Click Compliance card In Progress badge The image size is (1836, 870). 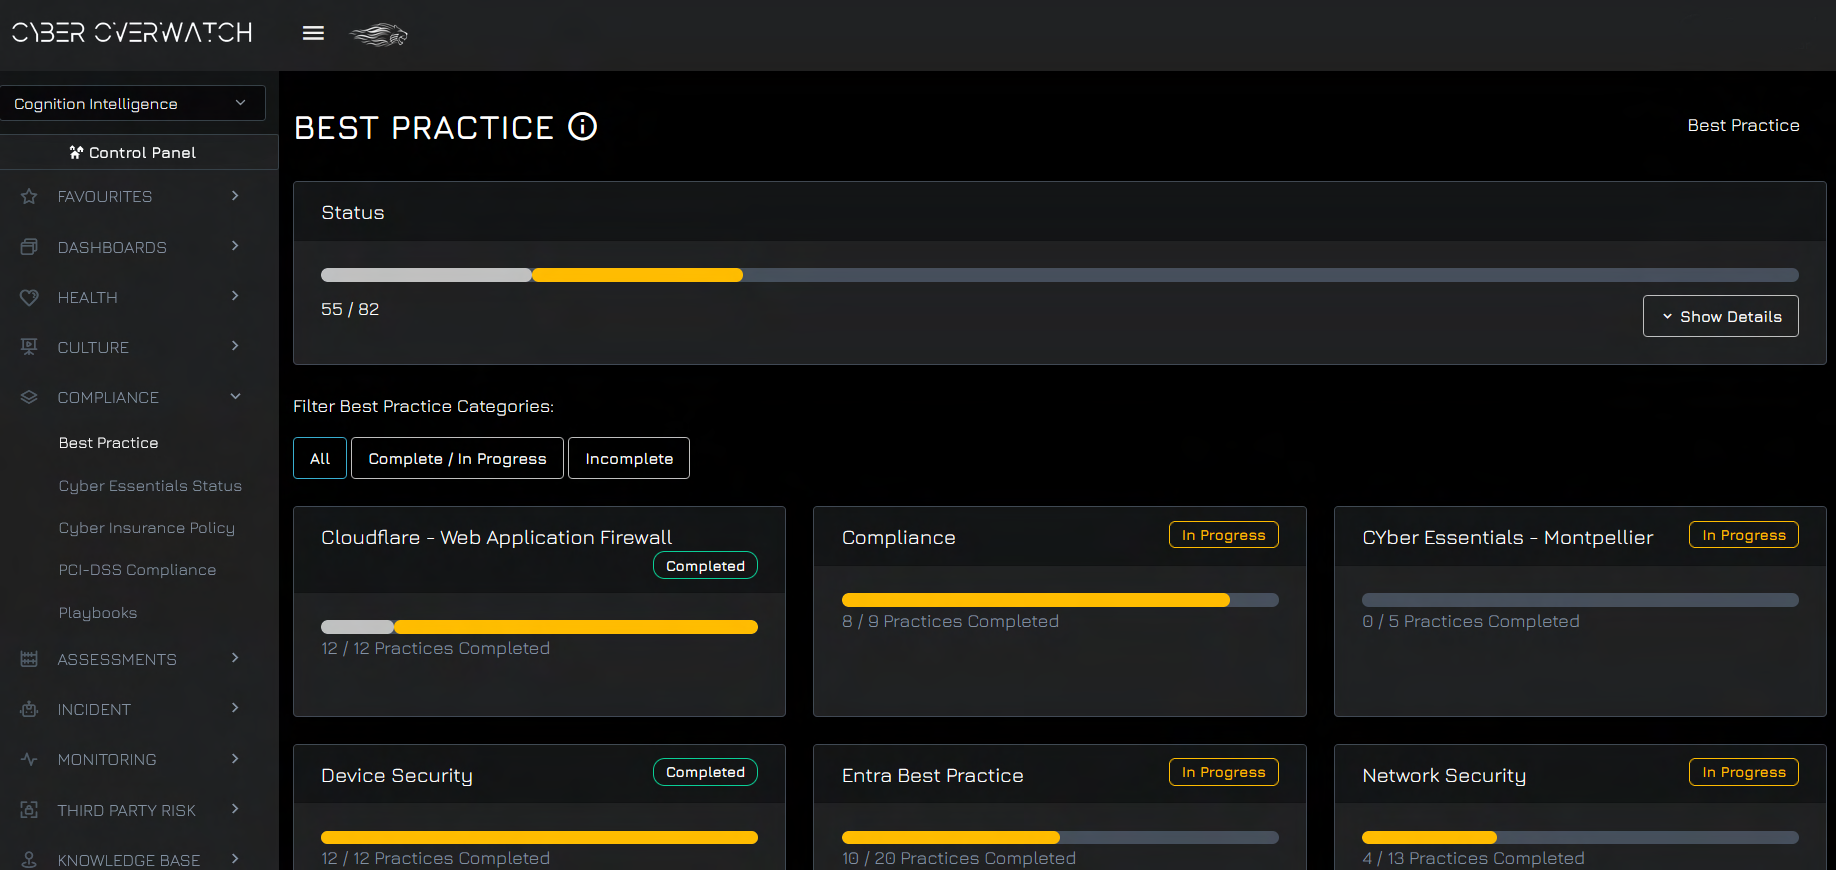coord(1223,535)
